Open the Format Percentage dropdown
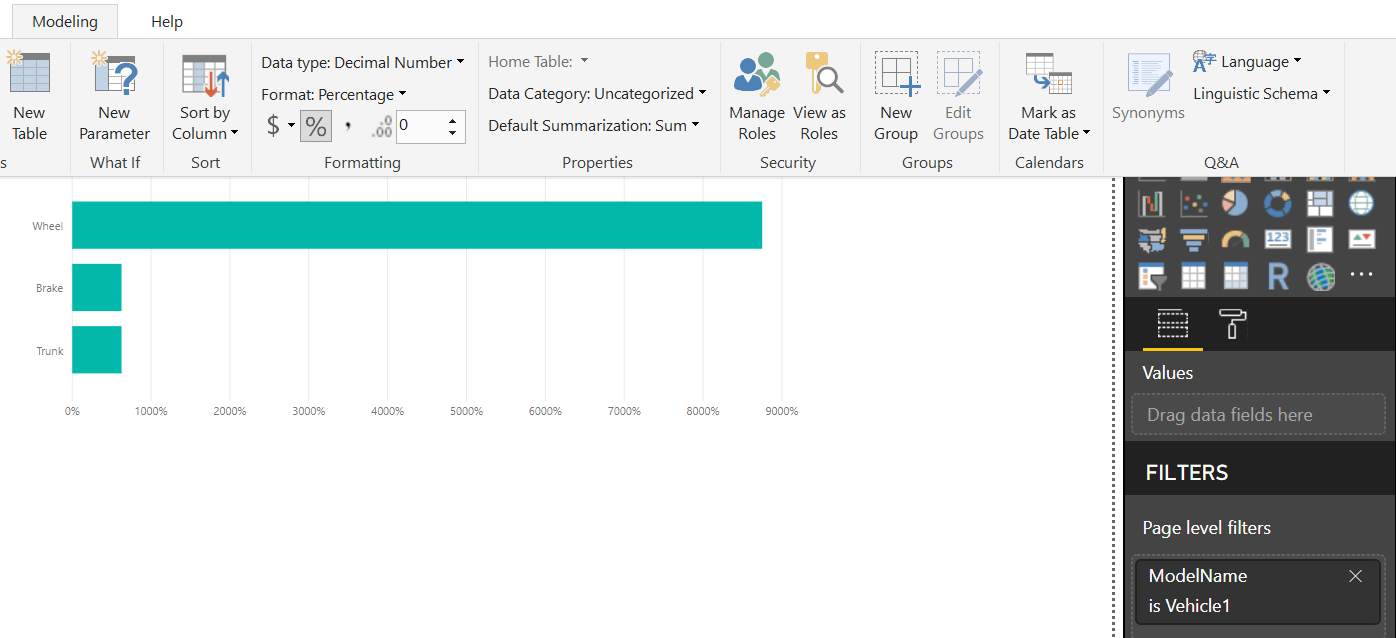Screen dimensions: 1396x638 pos(334,94)
